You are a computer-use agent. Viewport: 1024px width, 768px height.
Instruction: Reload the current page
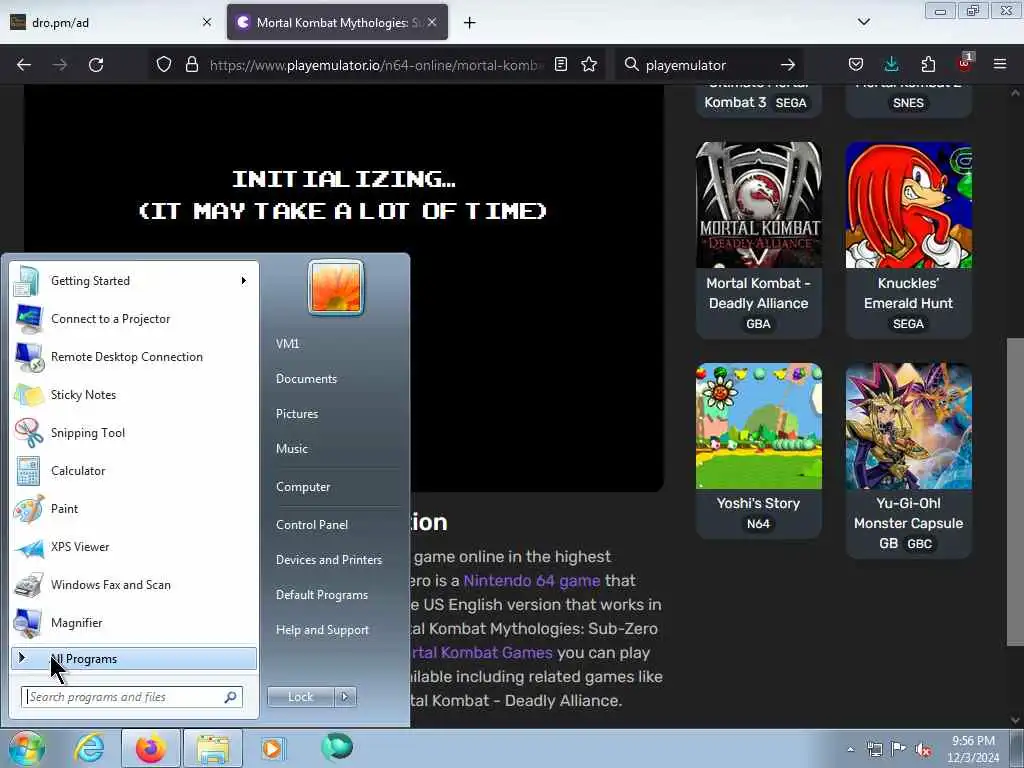click(x=96, y=65)
